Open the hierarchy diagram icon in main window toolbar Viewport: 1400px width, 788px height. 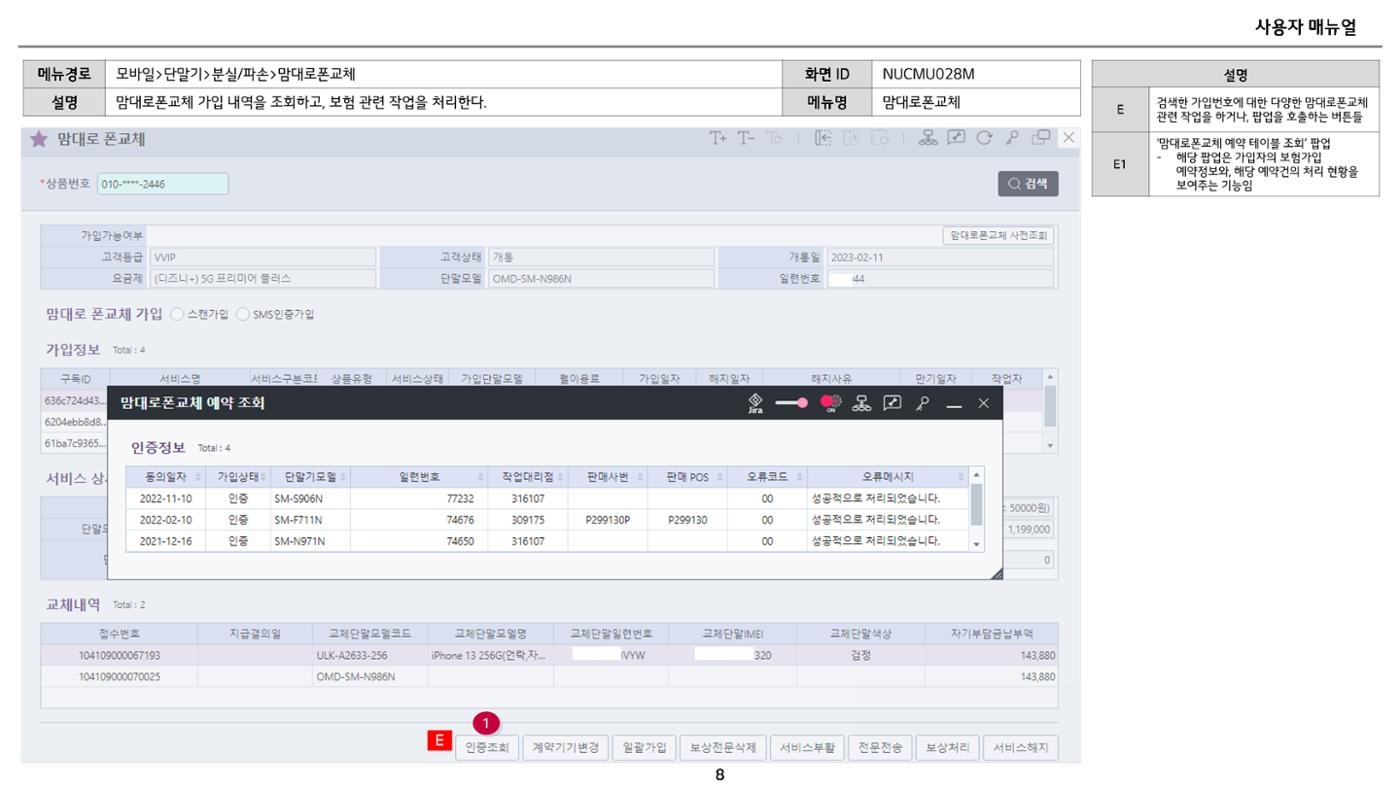pos(926,139)
